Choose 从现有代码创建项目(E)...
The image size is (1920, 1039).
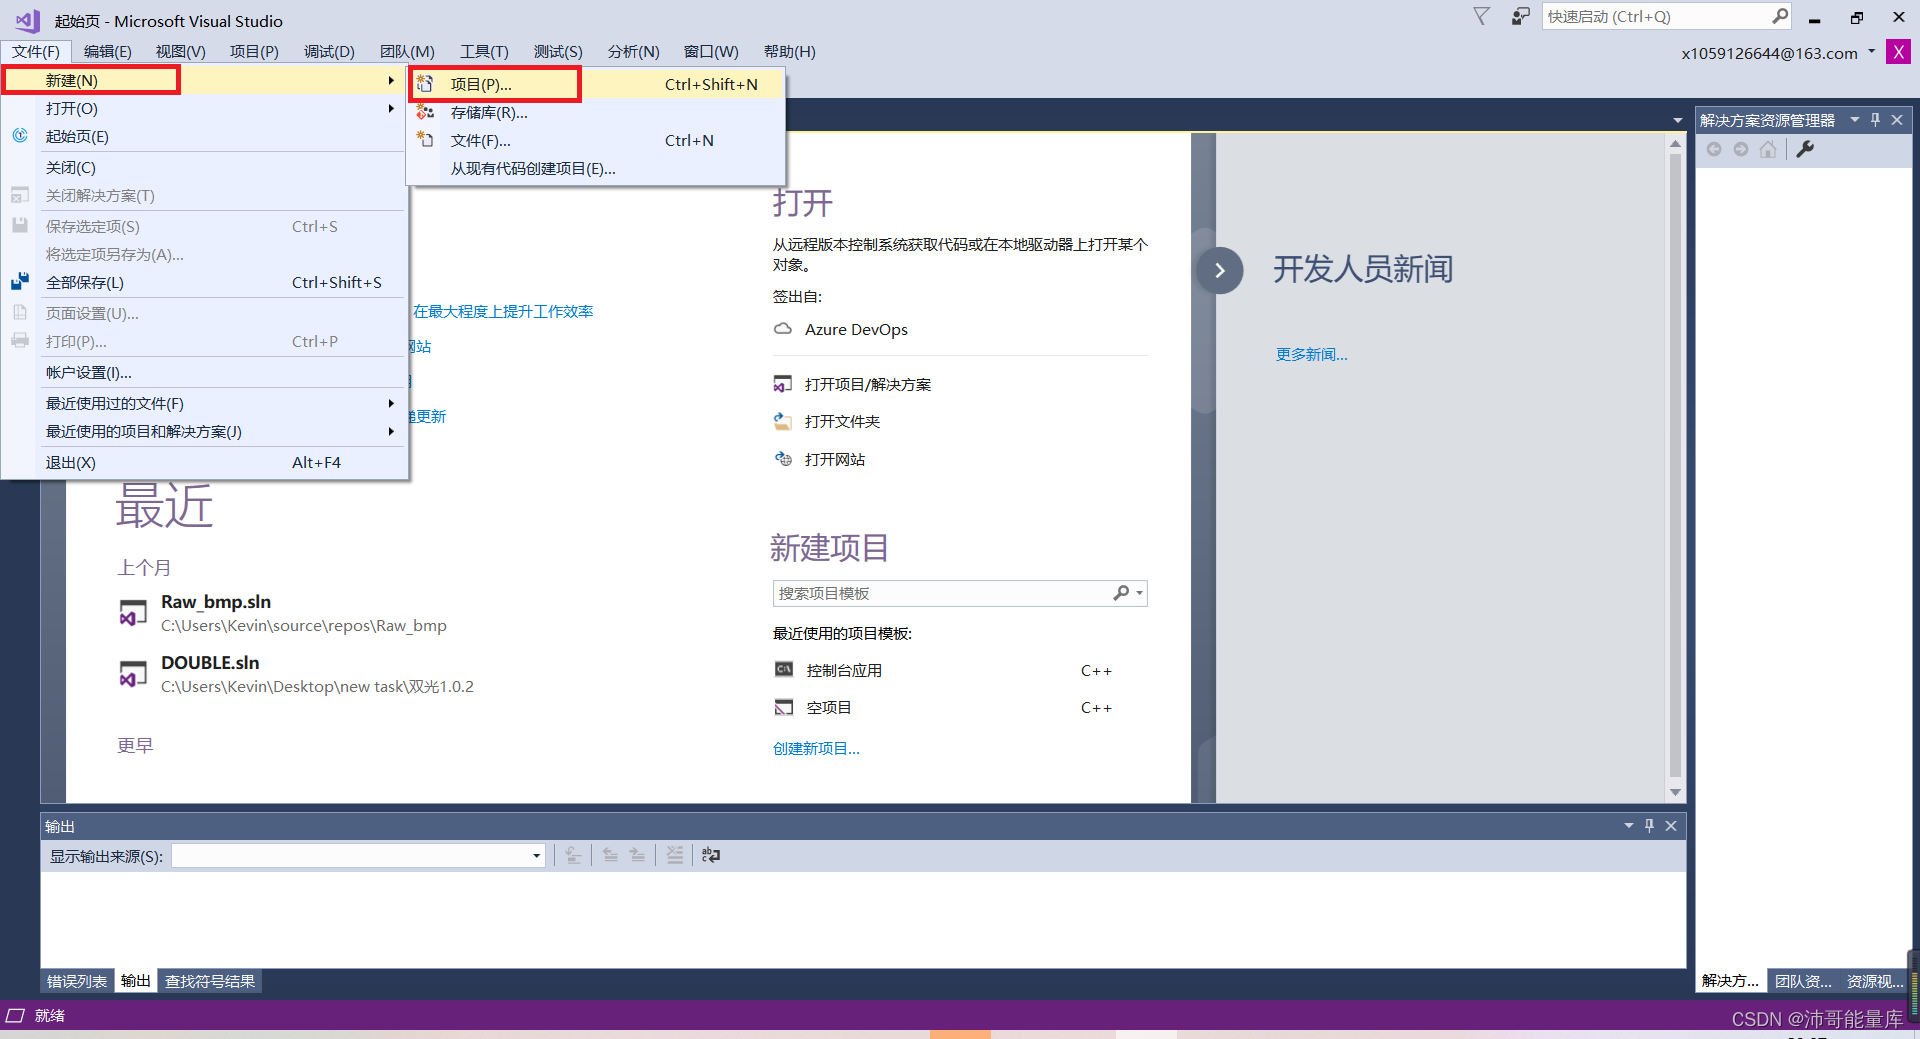tap(597, 168)
